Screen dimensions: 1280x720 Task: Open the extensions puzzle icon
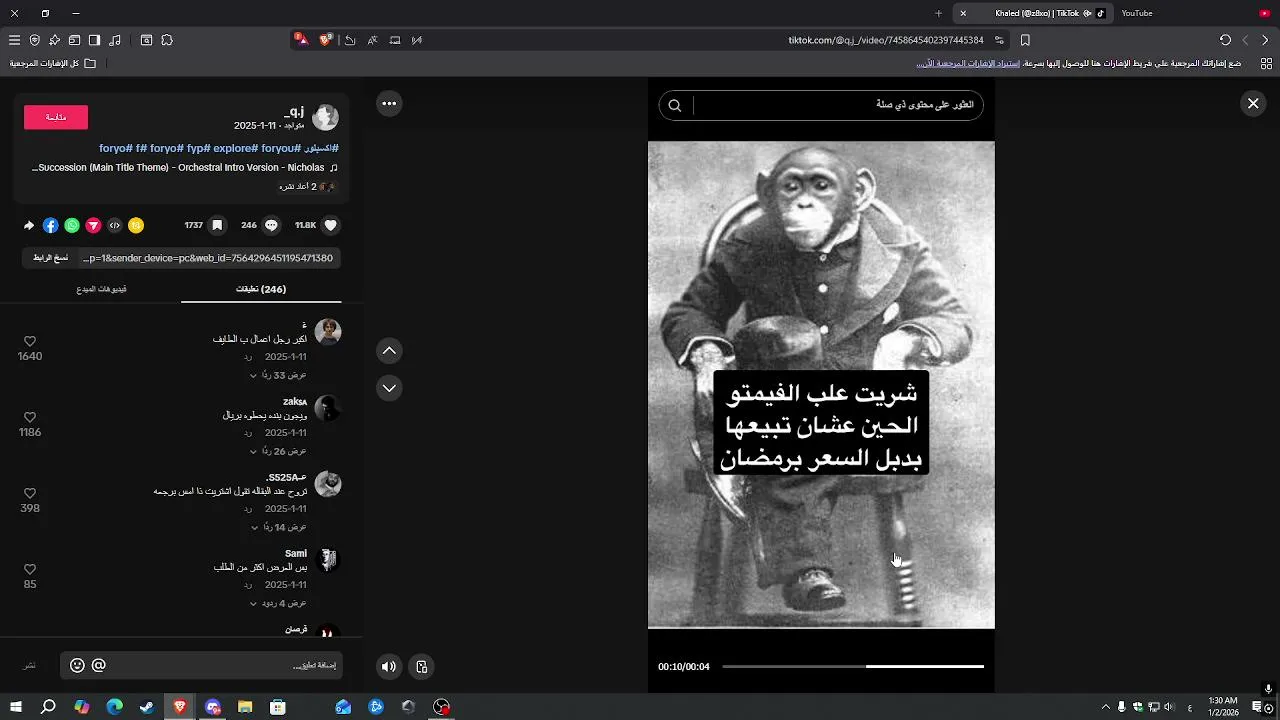pyautogui.click(x=167, y=40)
